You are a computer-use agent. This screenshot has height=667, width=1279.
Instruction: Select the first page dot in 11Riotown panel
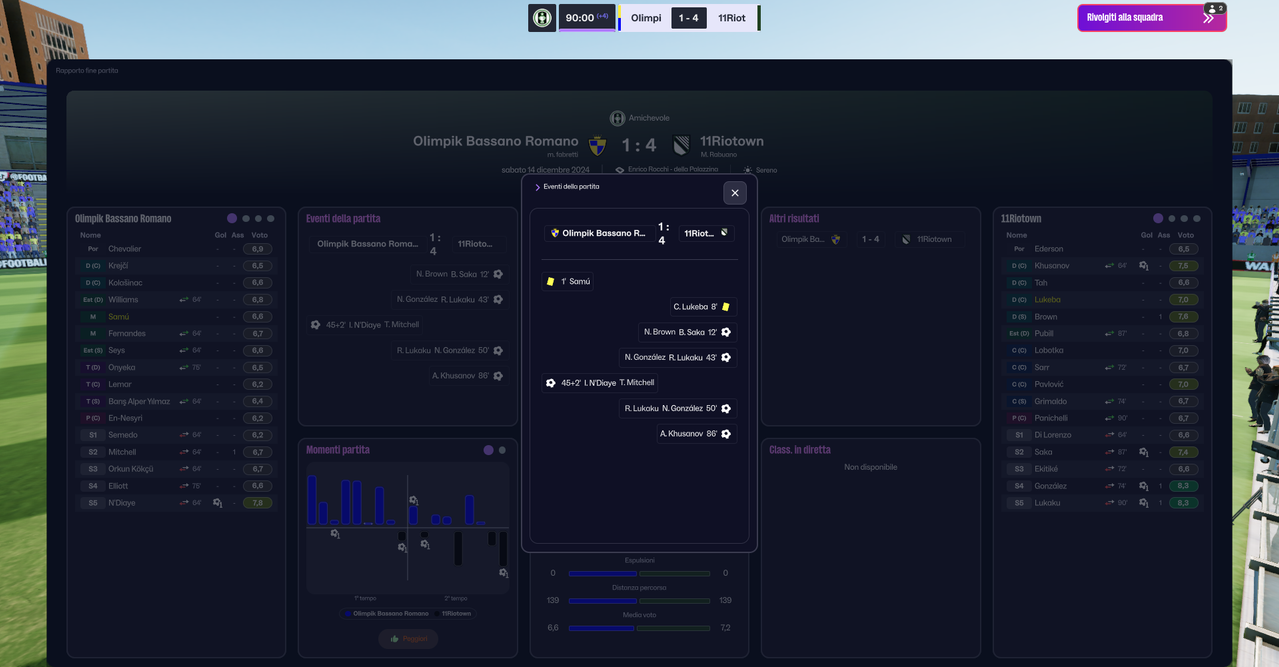[1158, 218]
